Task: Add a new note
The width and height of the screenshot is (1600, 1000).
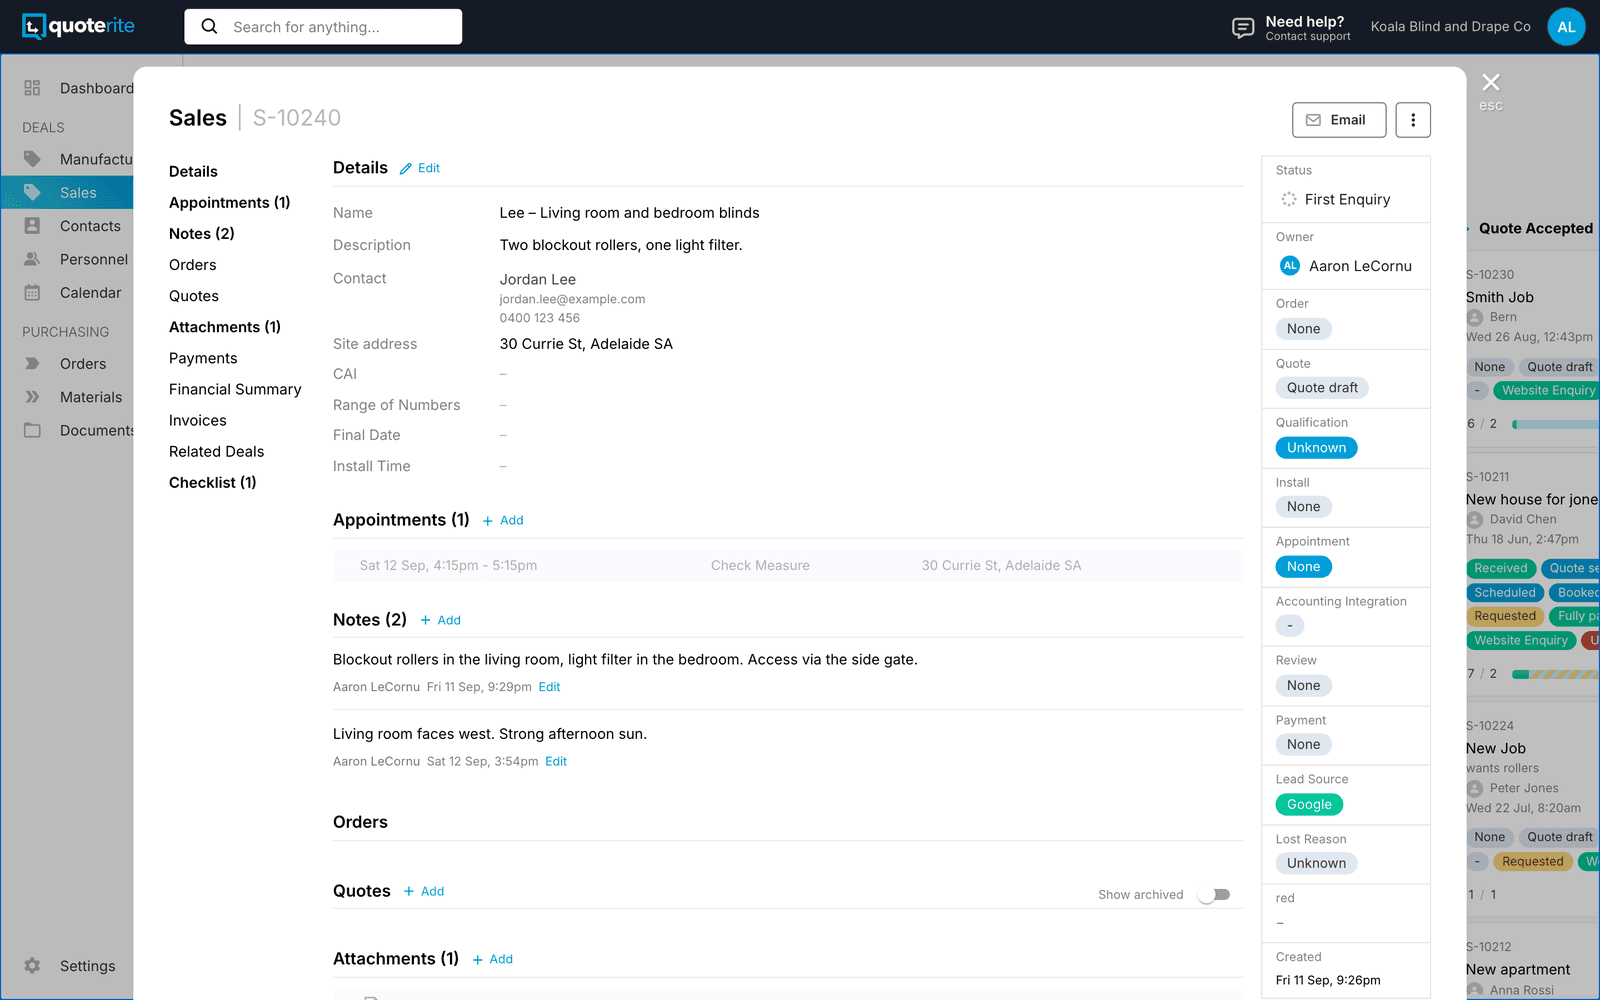Action: point(441,621)
